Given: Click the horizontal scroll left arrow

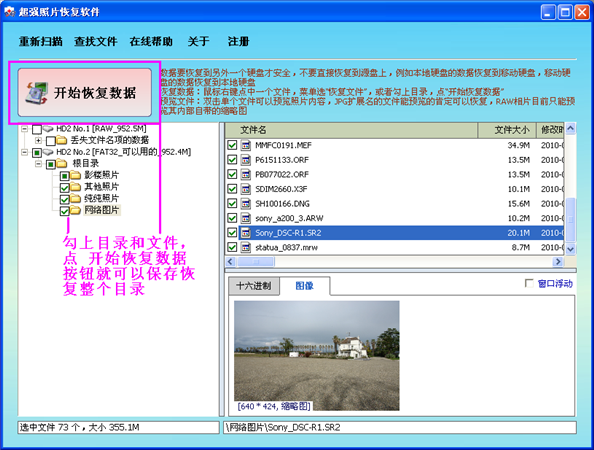Looking at the screenshot, I should (230, 261).
